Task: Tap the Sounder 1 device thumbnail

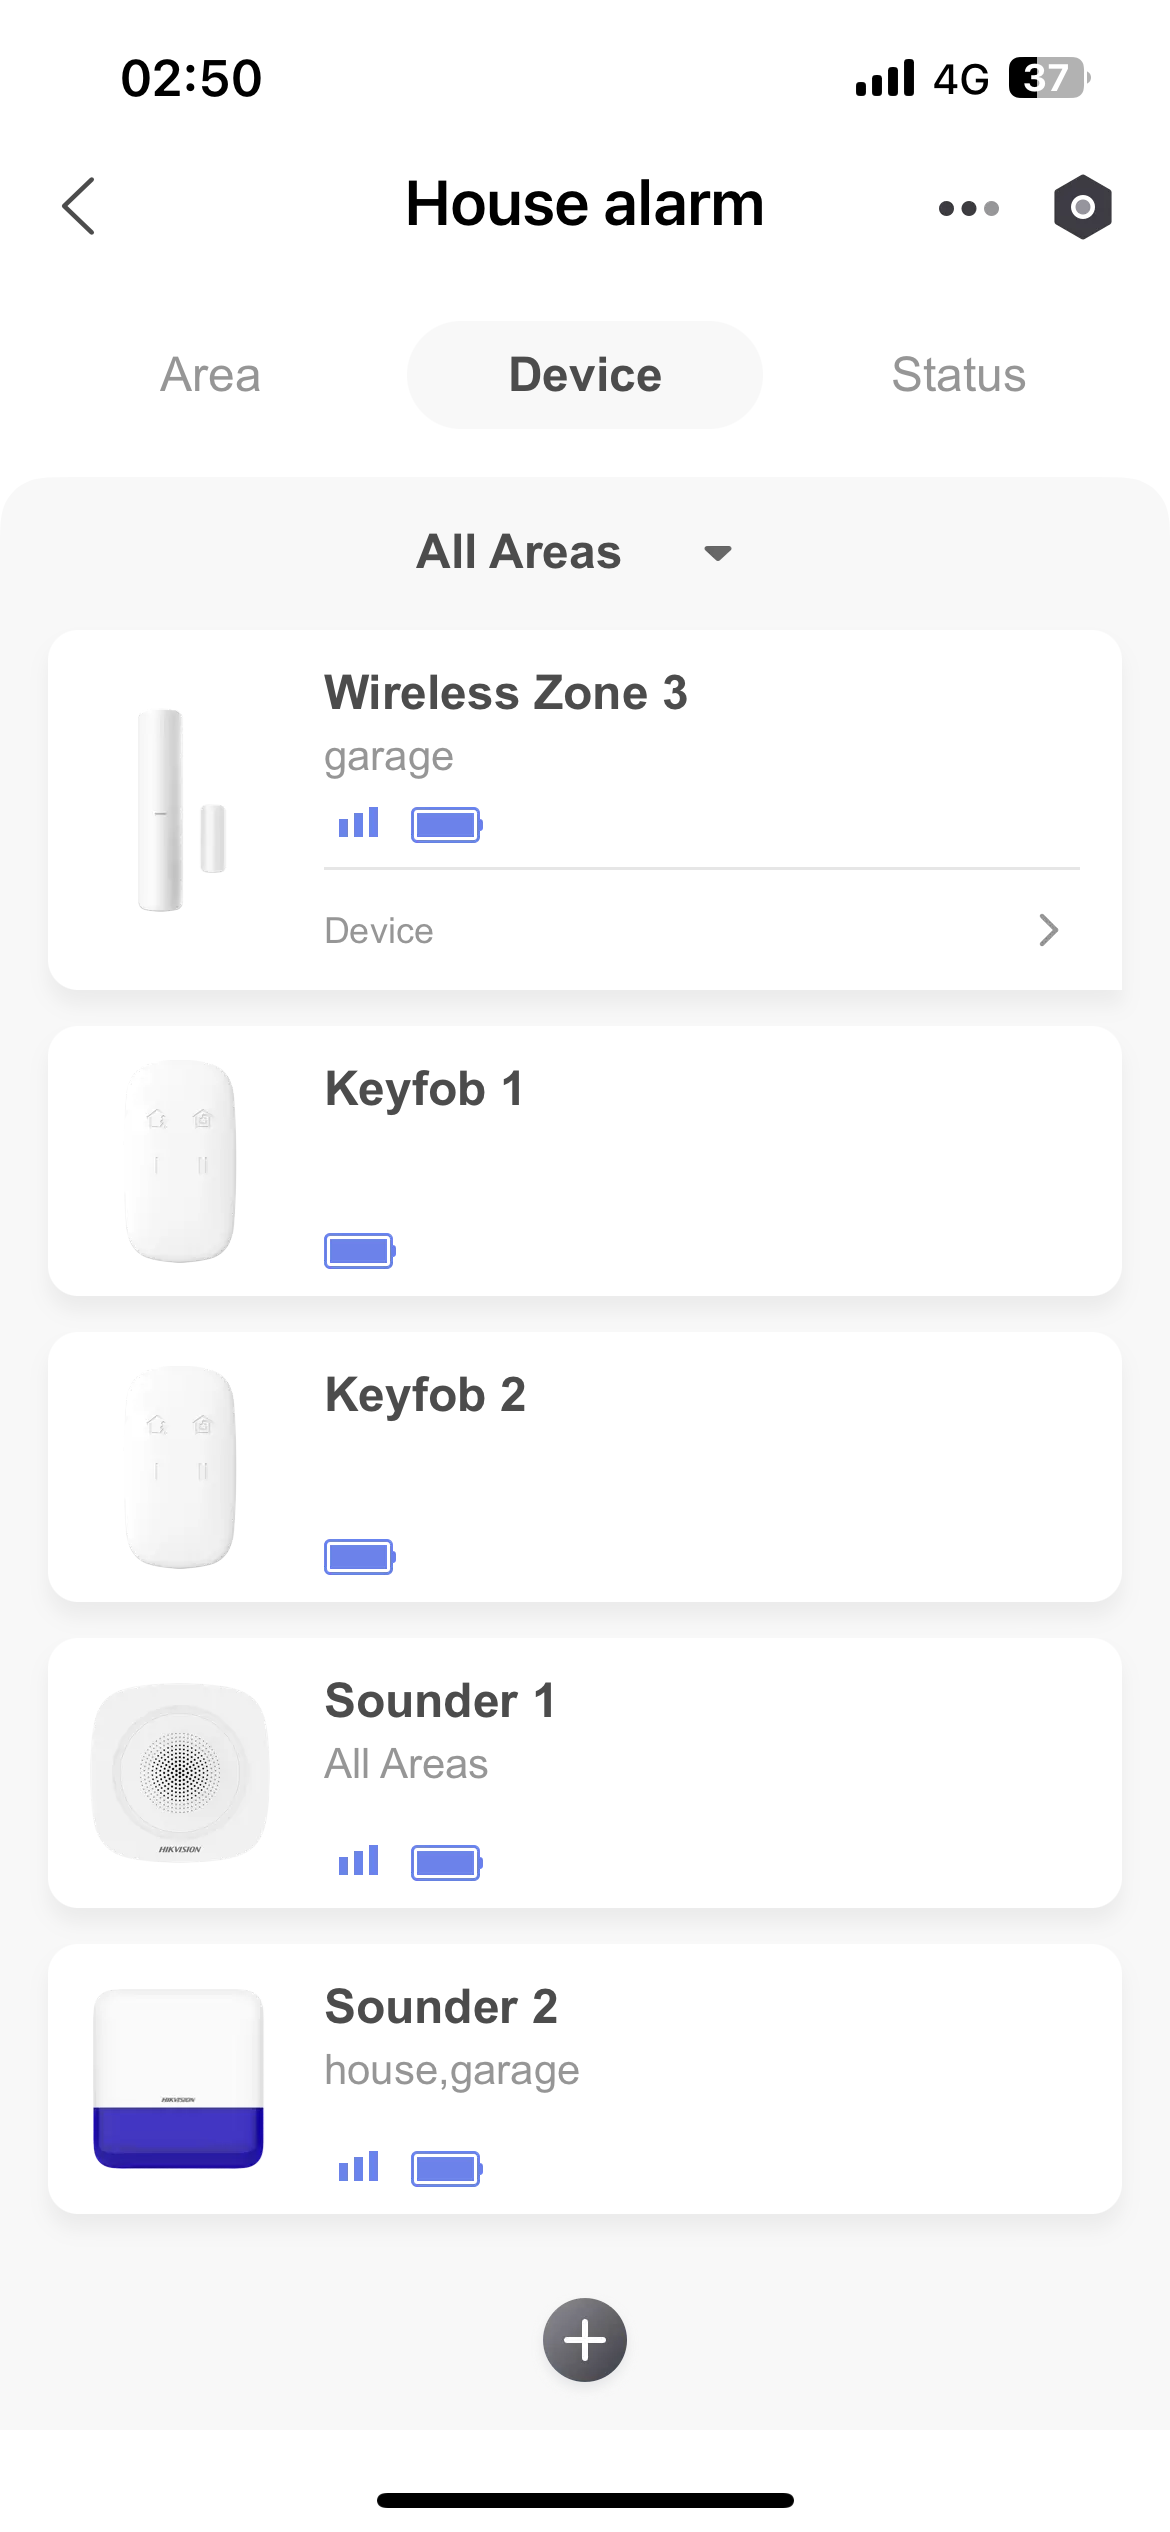Action: pyautogui.click(x=180, y=1773)
